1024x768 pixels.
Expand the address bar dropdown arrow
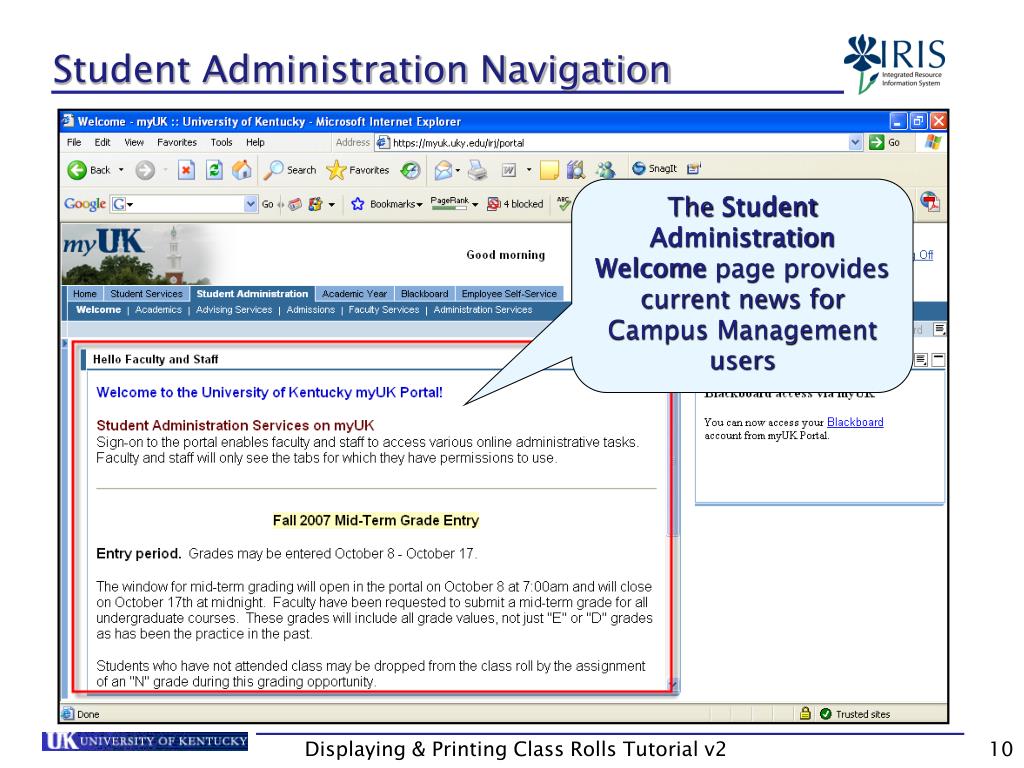(x=856, y=142)
